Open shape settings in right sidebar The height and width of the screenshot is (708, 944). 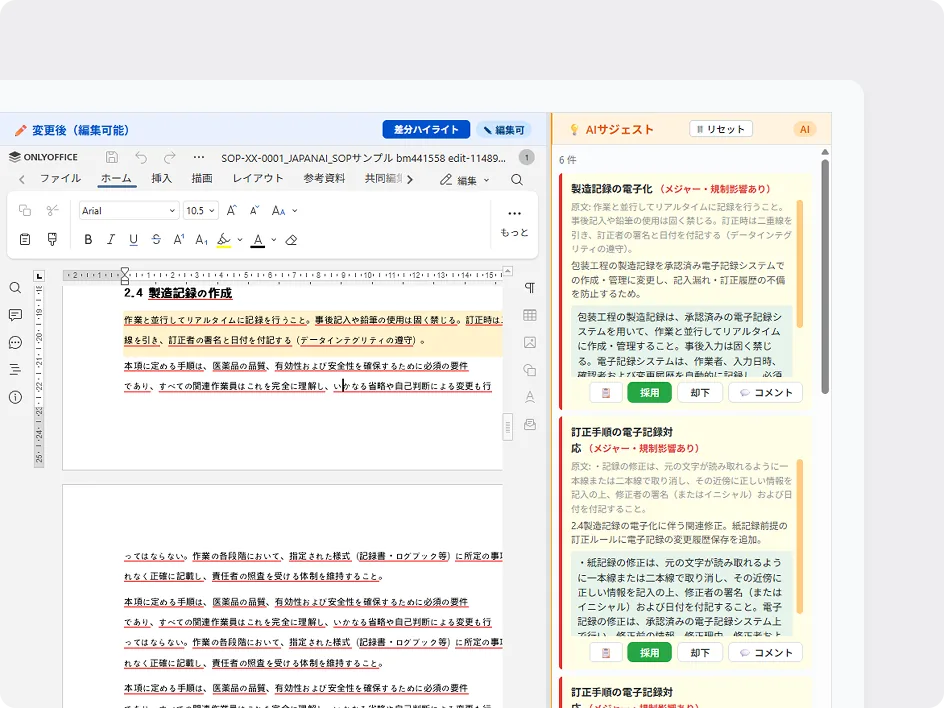[x=530, y=370]
